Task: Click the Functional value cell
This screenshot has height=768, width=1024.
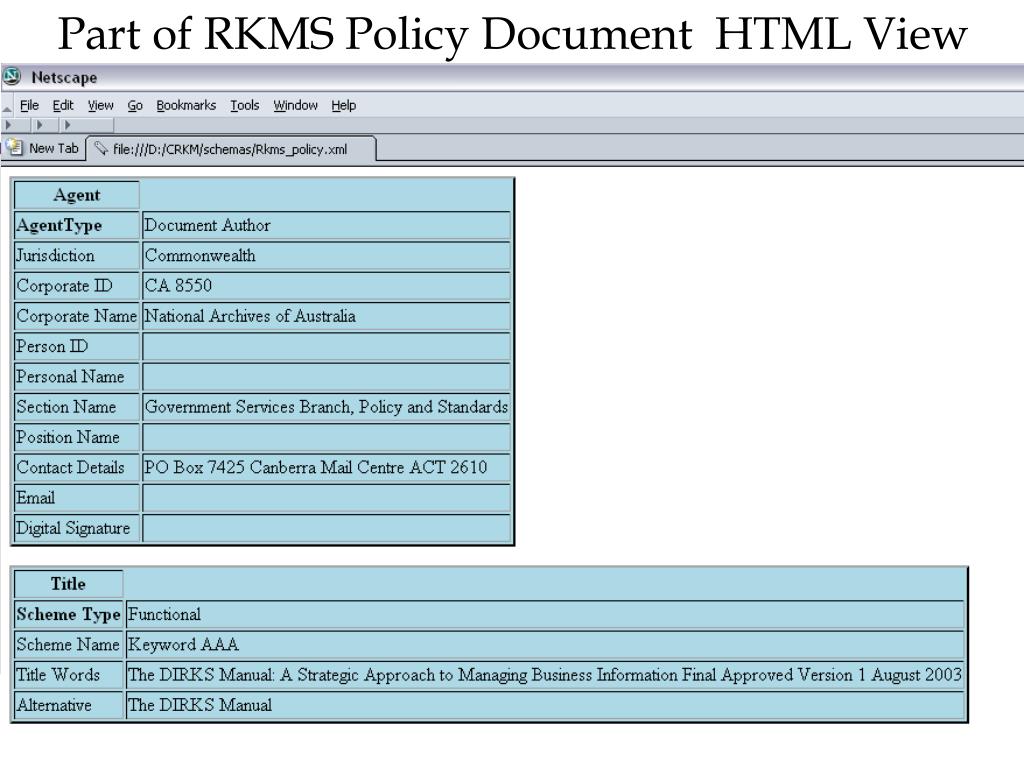Action: pos(545,614)
